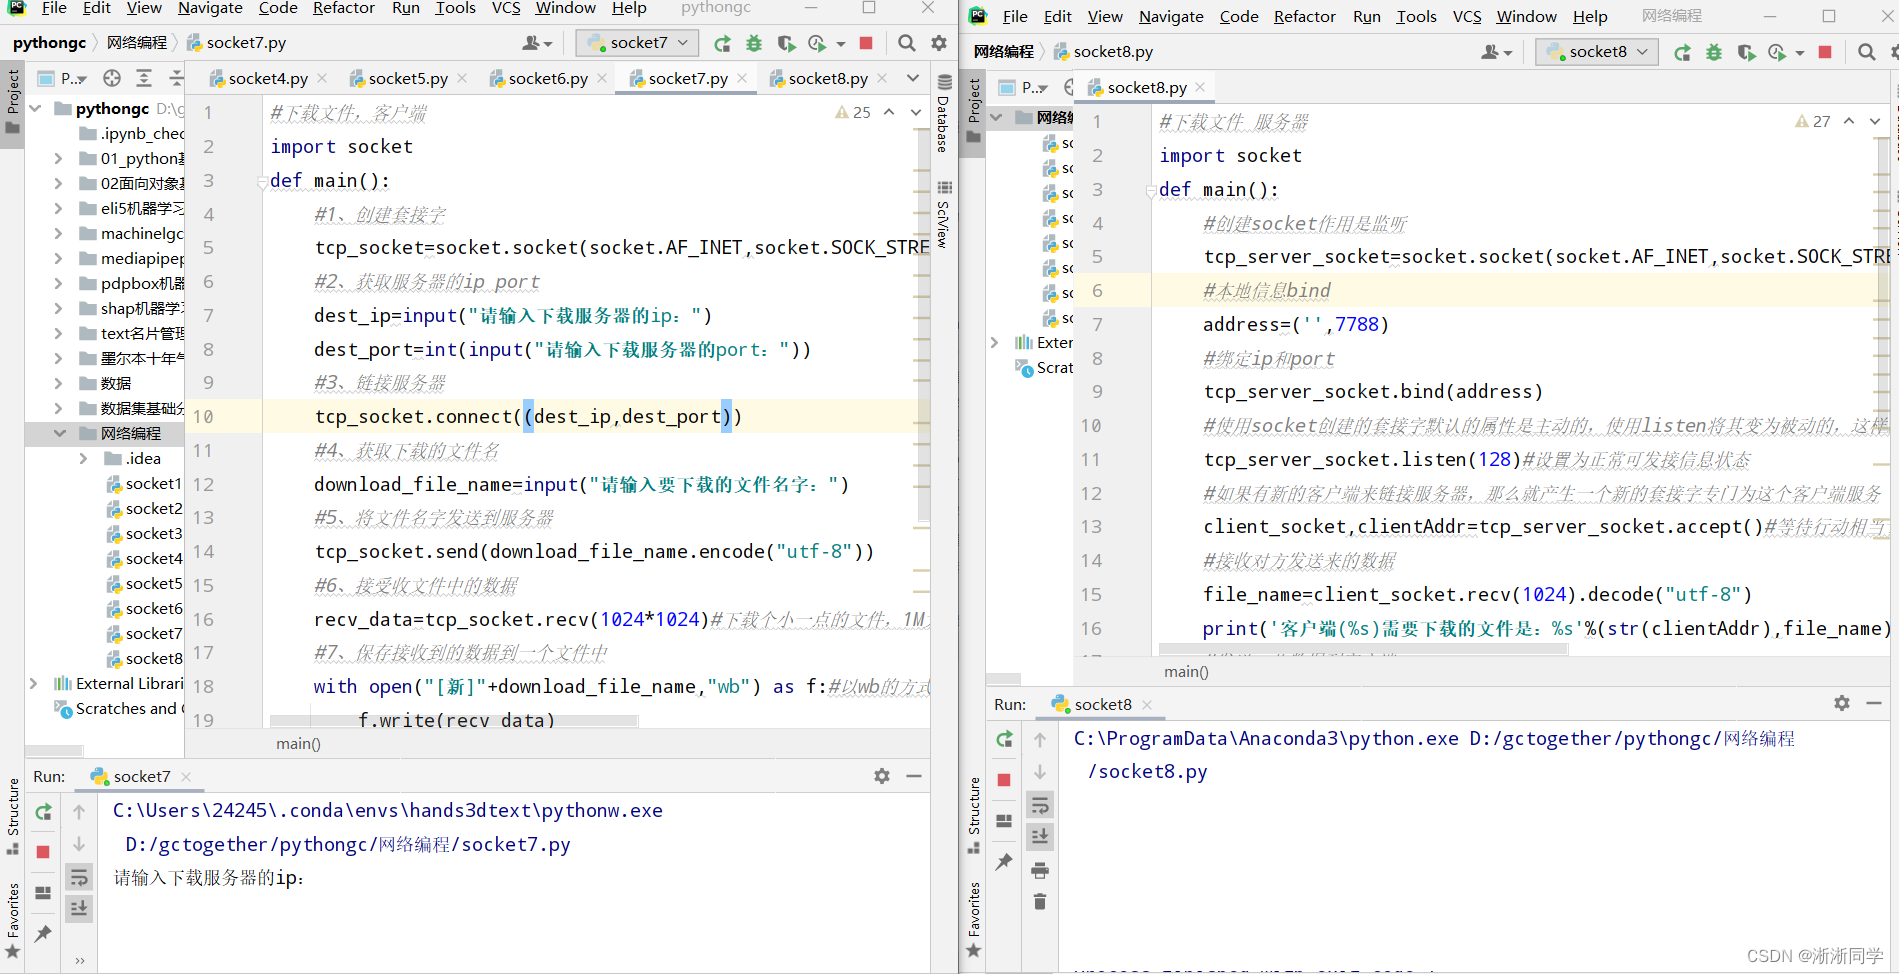The width and height of the screenshot is (1899, 974).
Task: Stop the running process in left toolbar
Action: tap(866, 43)
